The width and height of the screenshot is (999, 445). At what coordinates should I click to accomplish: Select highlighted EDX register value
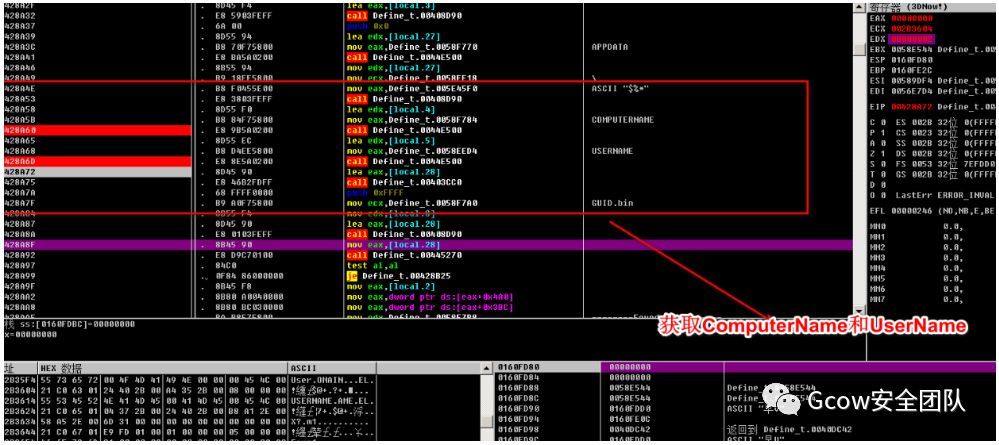click(910, 40)
